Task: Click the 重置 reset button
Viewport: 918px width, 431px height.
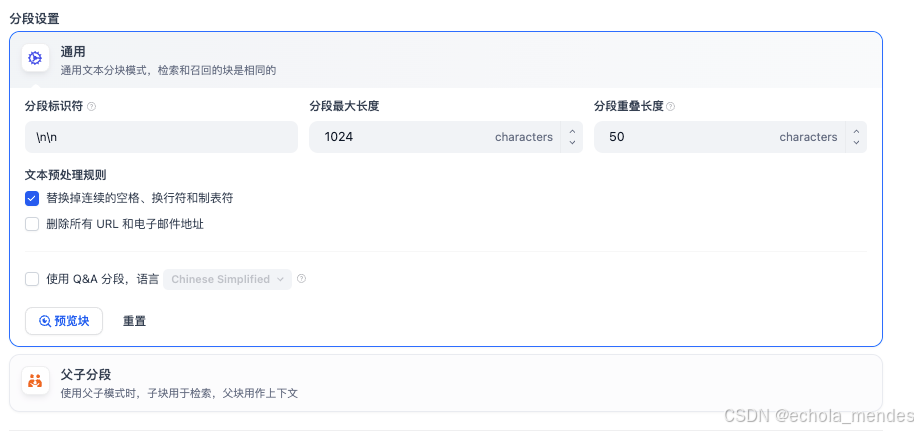Action: [x=134, y=321]
